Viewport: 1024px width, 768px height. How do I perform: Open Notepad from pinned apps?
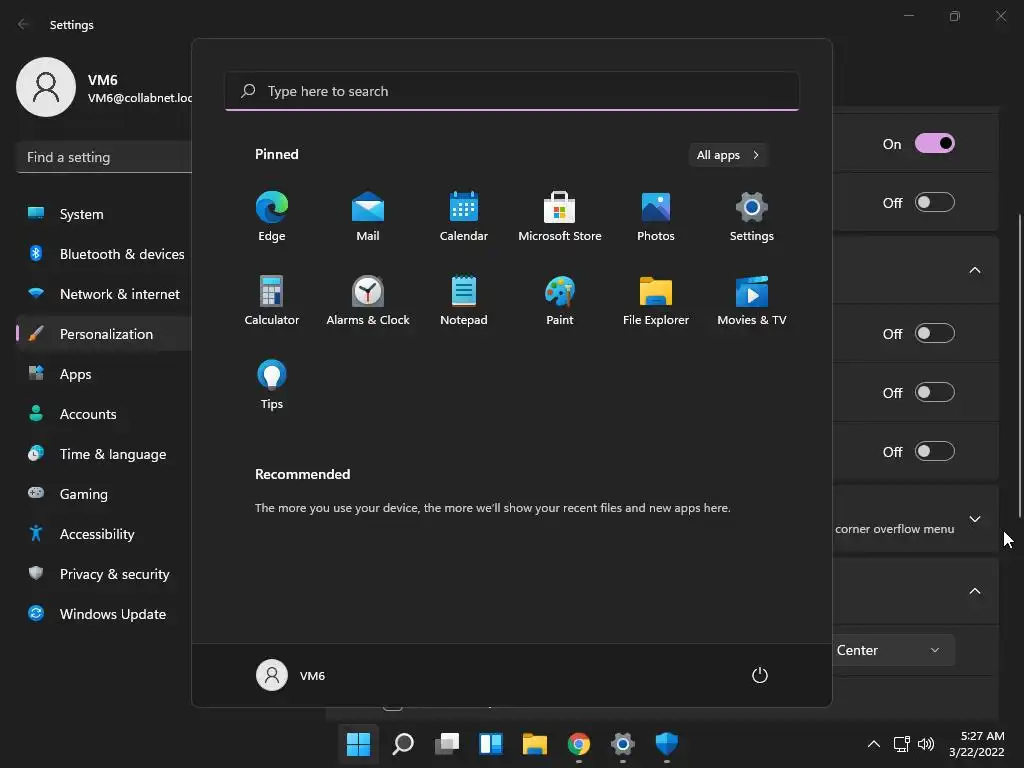pyautogui.click(x=464, y=300)
